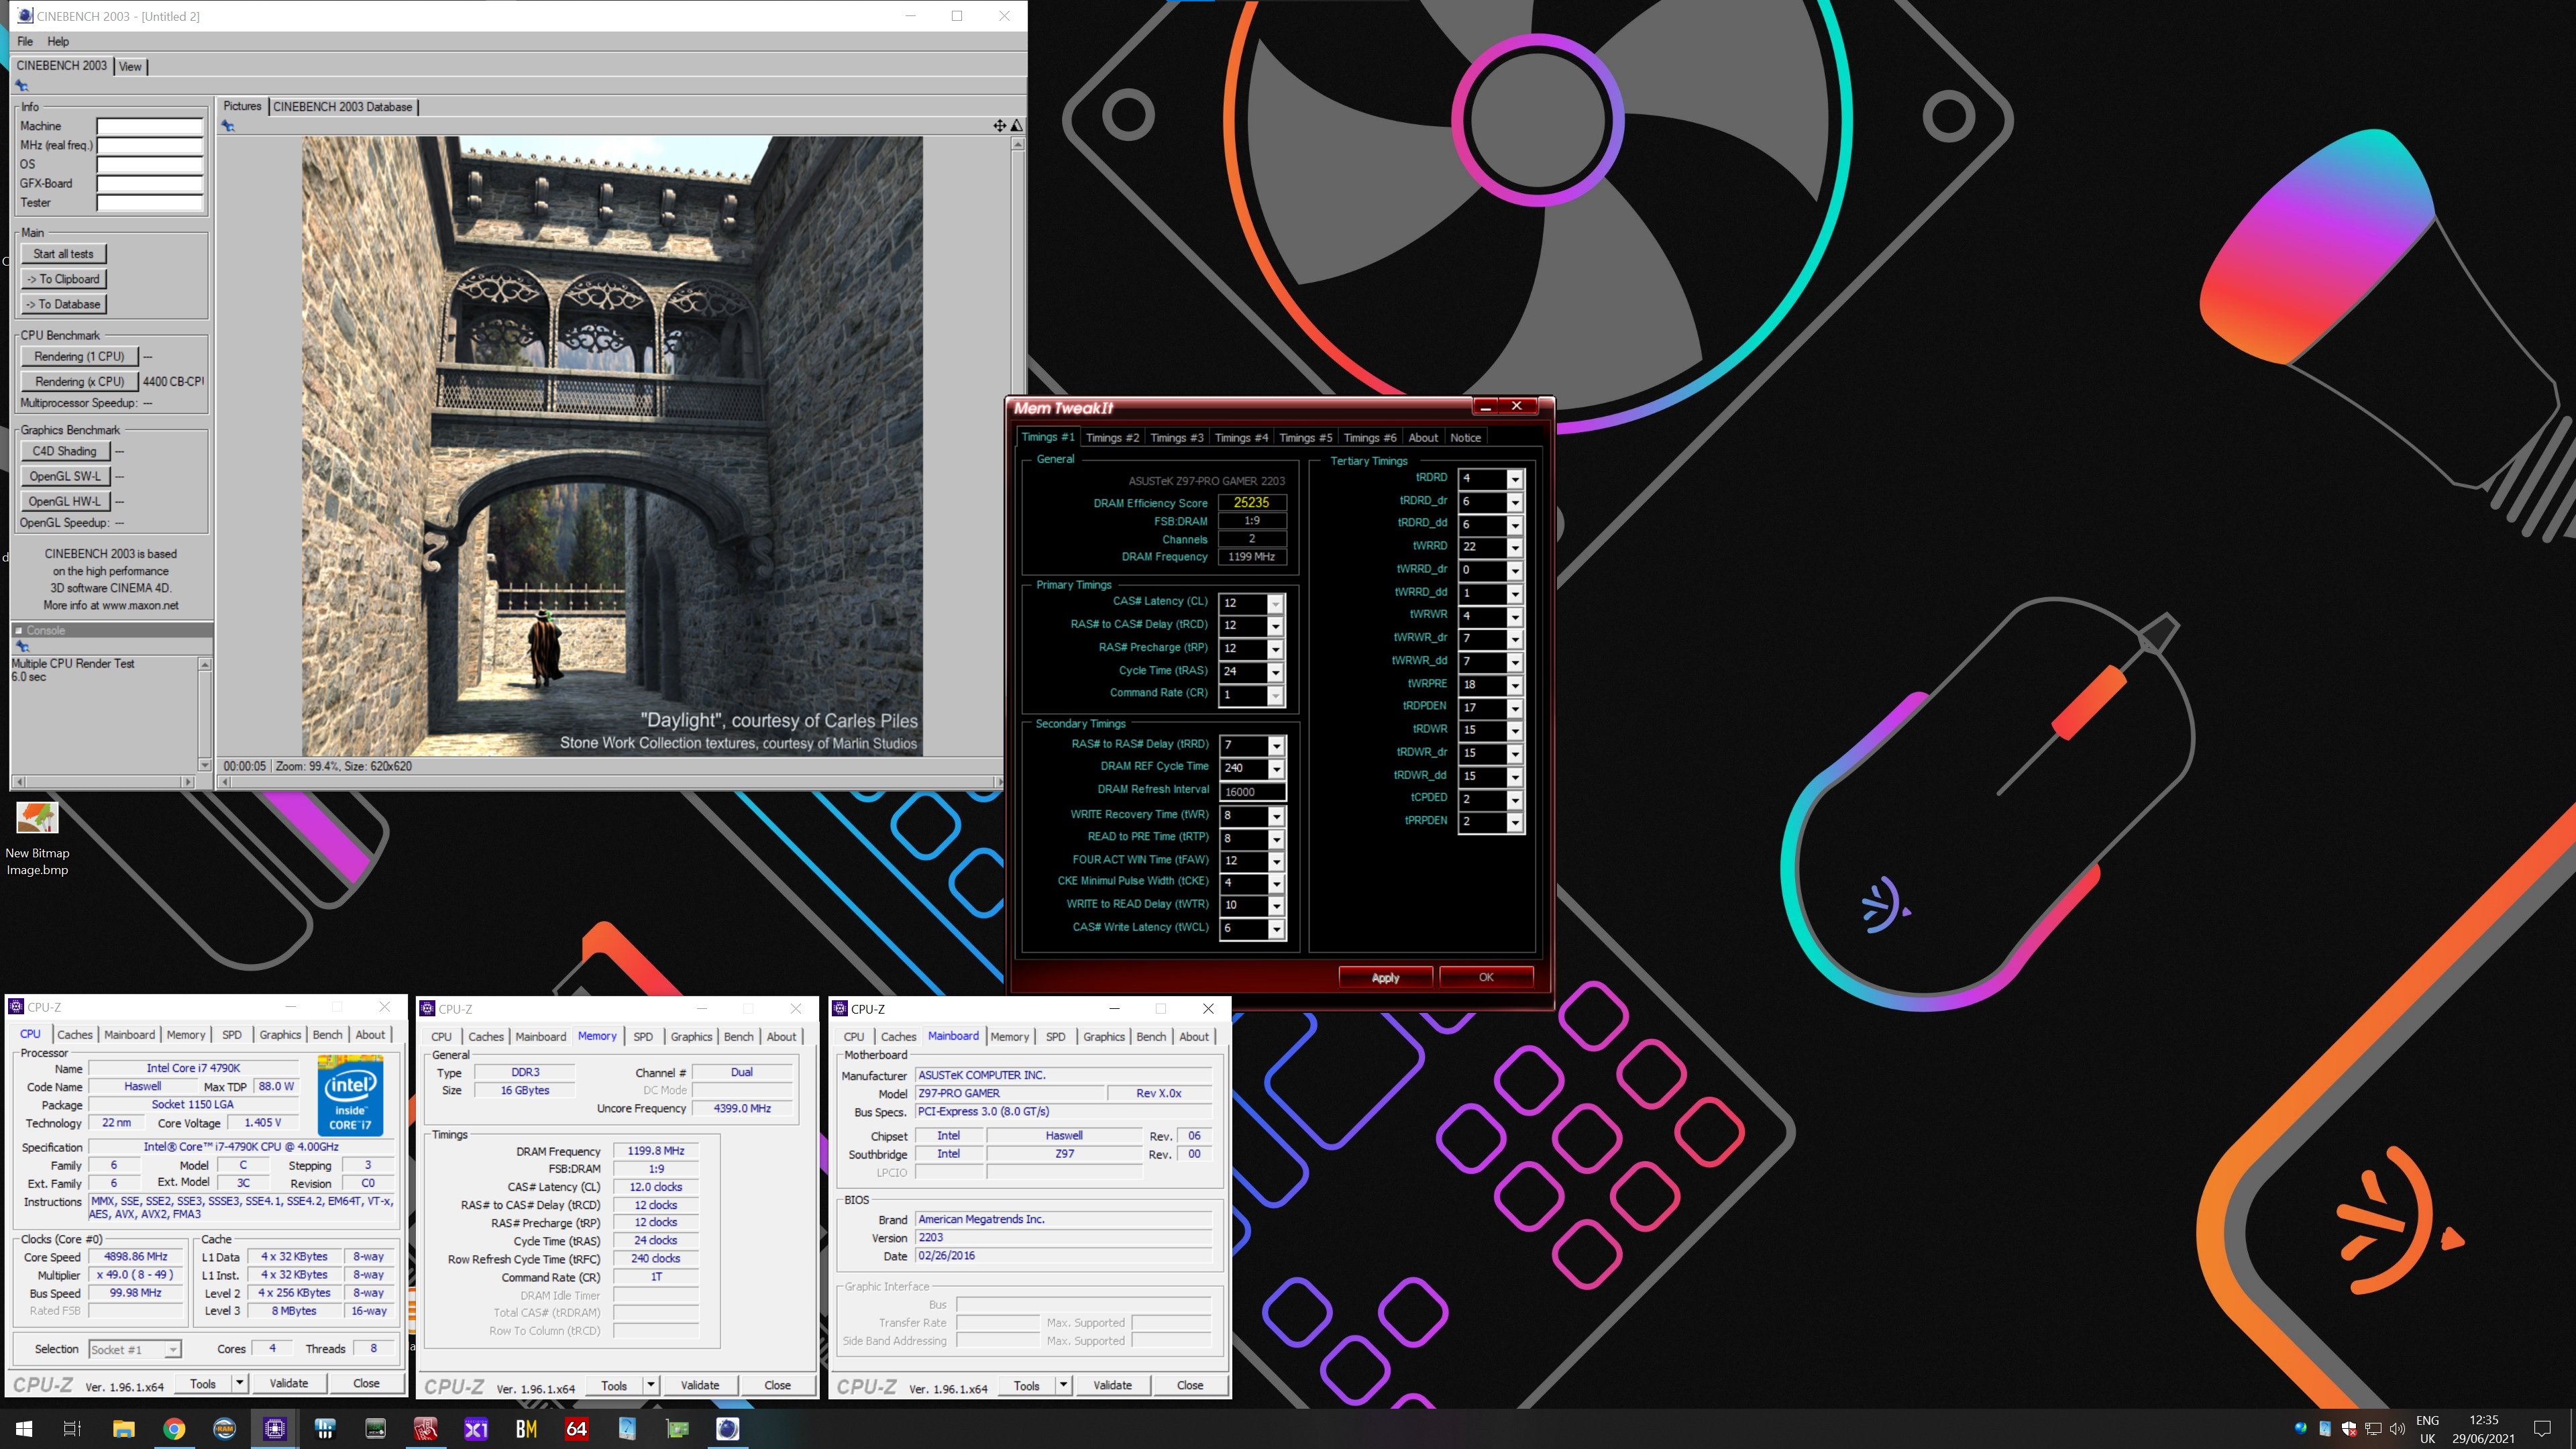
Task: Click the rendered Daylight image in CINEBENCH
Action: tap(612, 446)
